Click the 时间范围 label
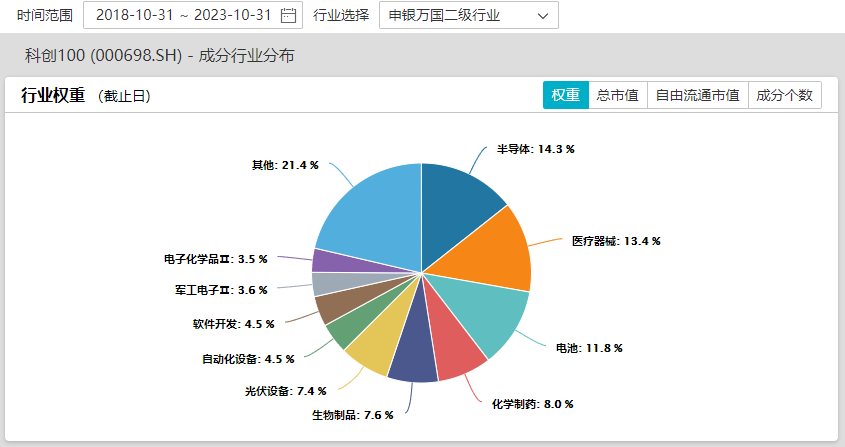Image resolution: width=845 pixels, height=447 pixels. tap(45, 15)
